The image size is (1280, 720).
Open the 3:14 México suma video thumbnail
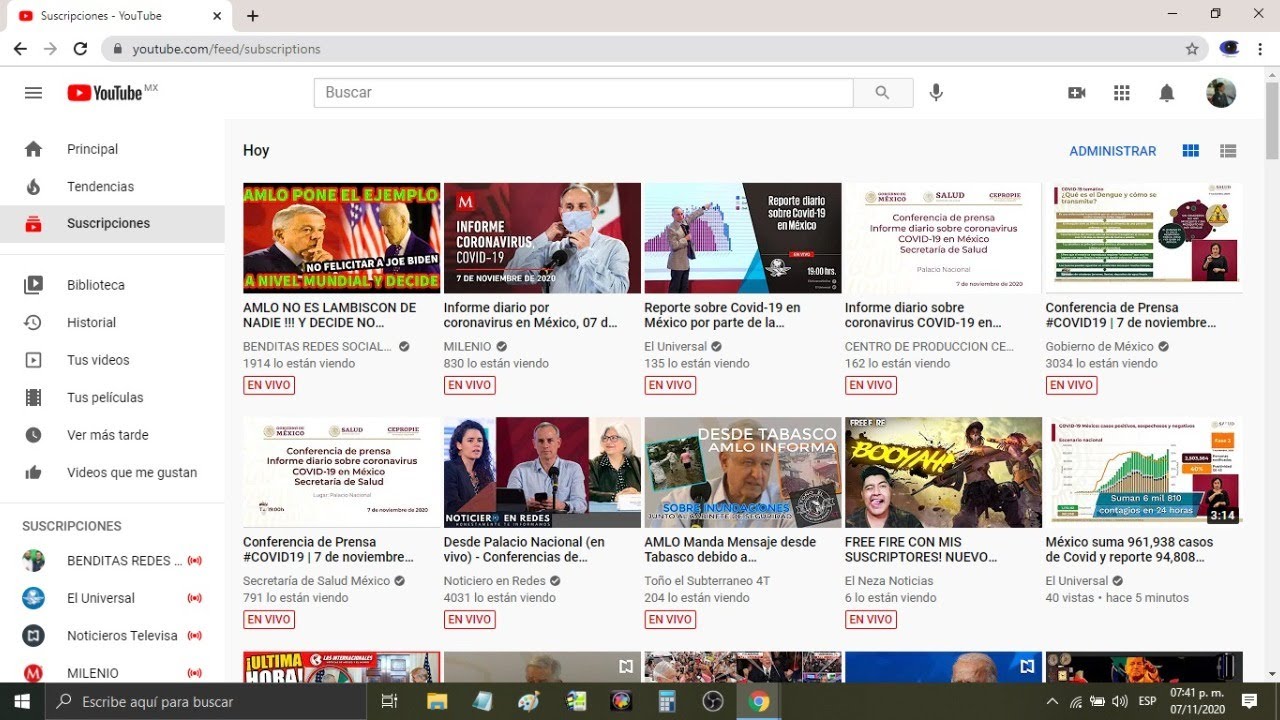pos(1144,472)
